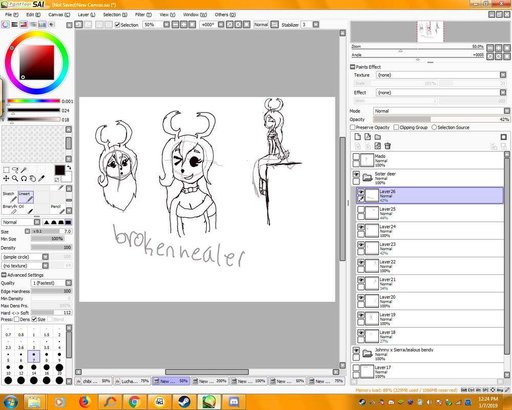Set layer as Selection Source
The image size is (512, 410).
pos(434,127)
